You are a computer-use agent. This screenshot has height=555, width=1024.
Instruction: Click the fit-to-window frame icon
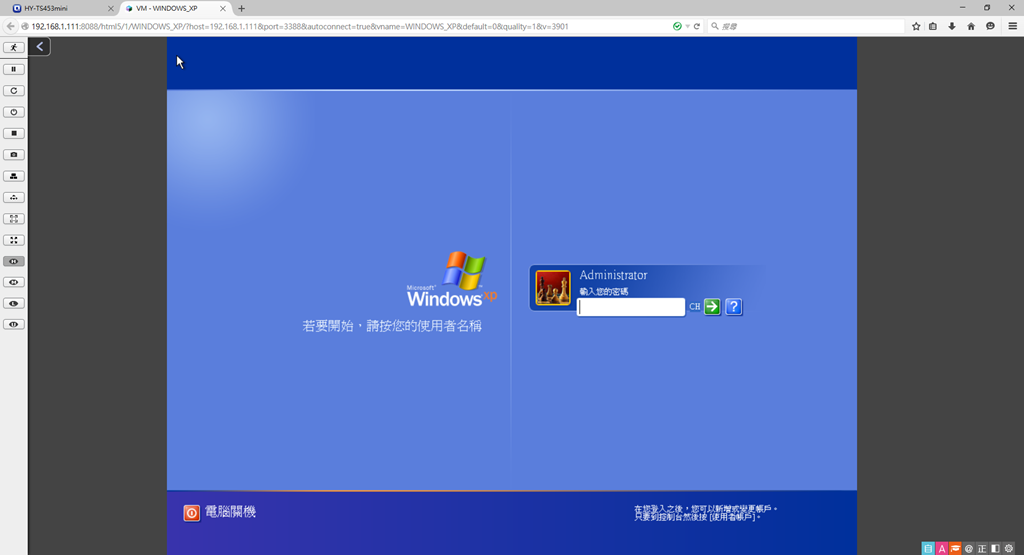14,219
